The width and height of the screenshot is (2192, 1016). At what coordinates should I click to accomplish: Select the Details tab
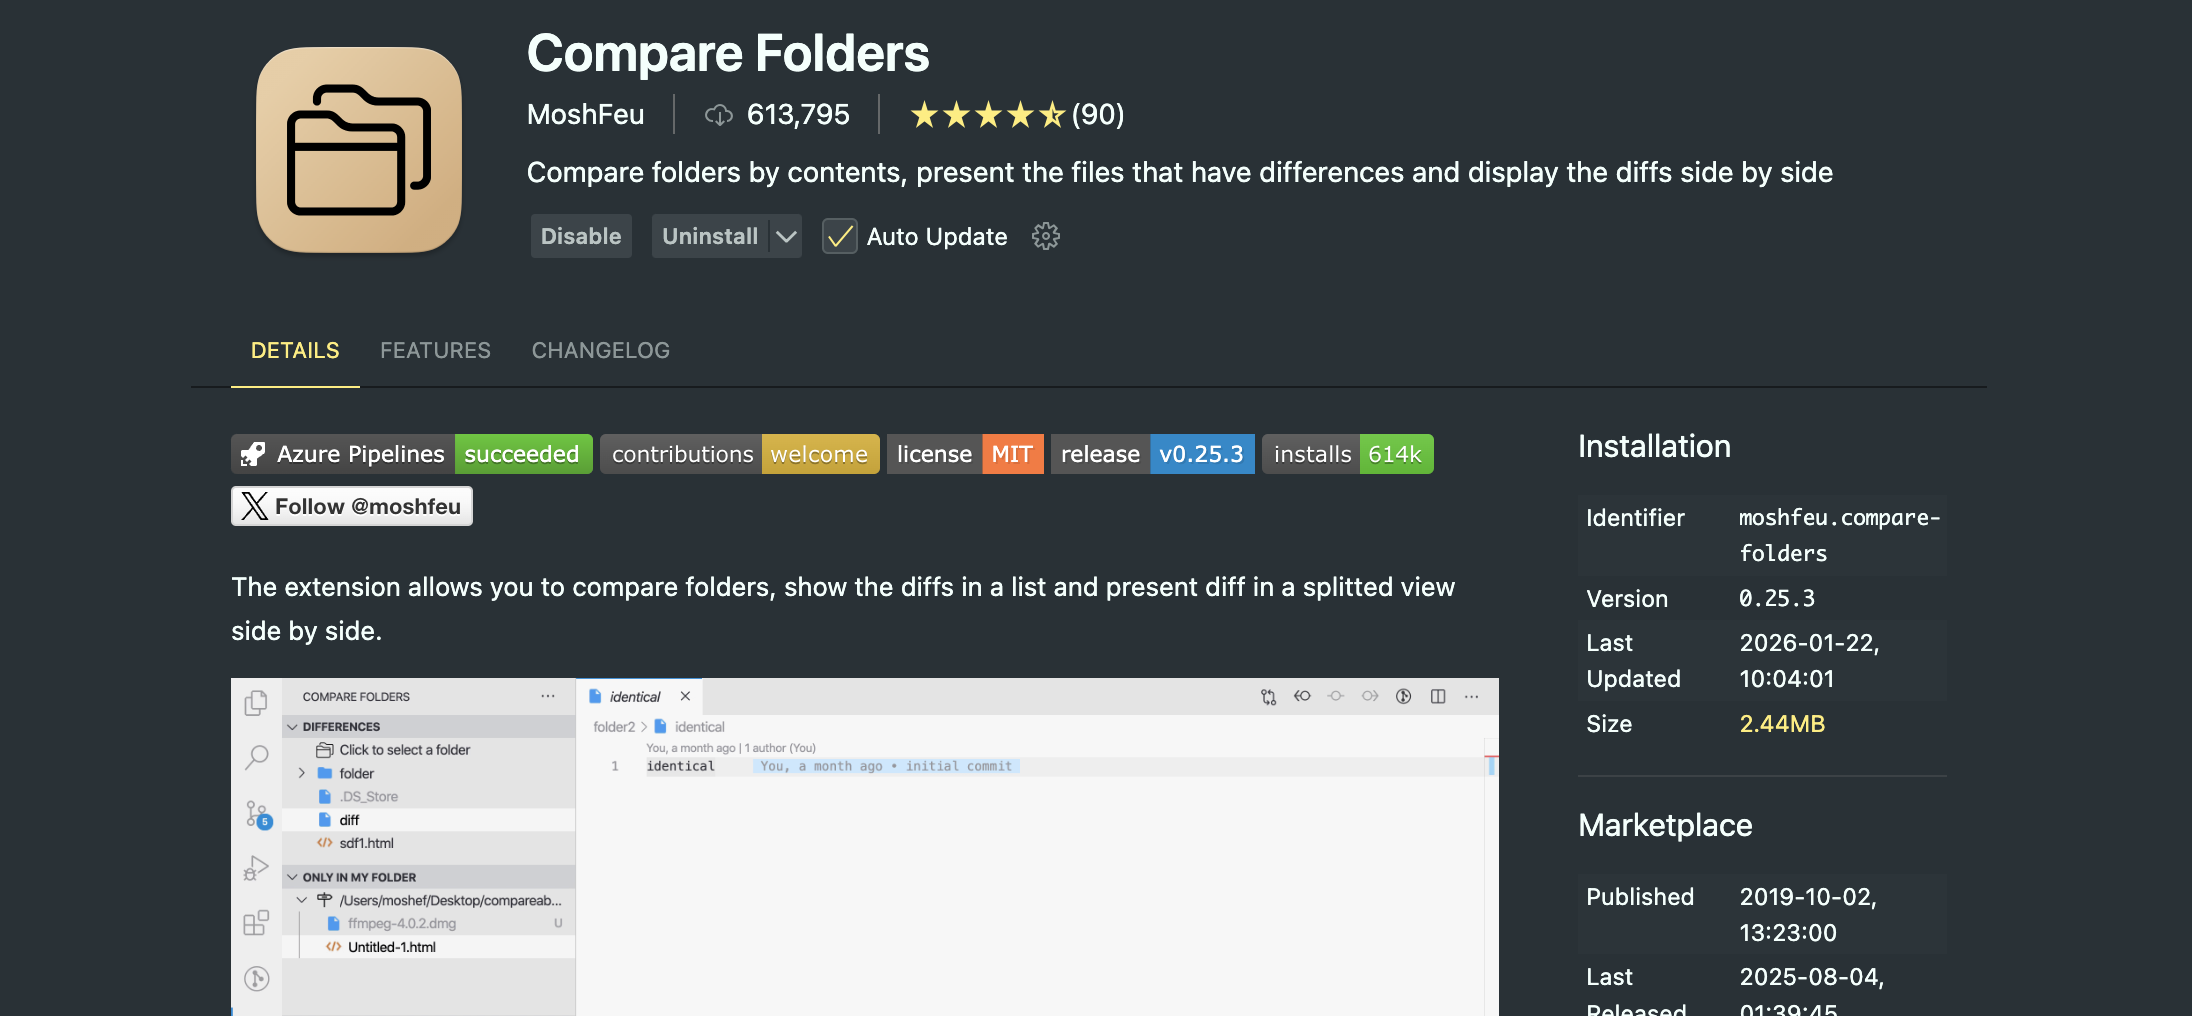(x=295, y=350)
